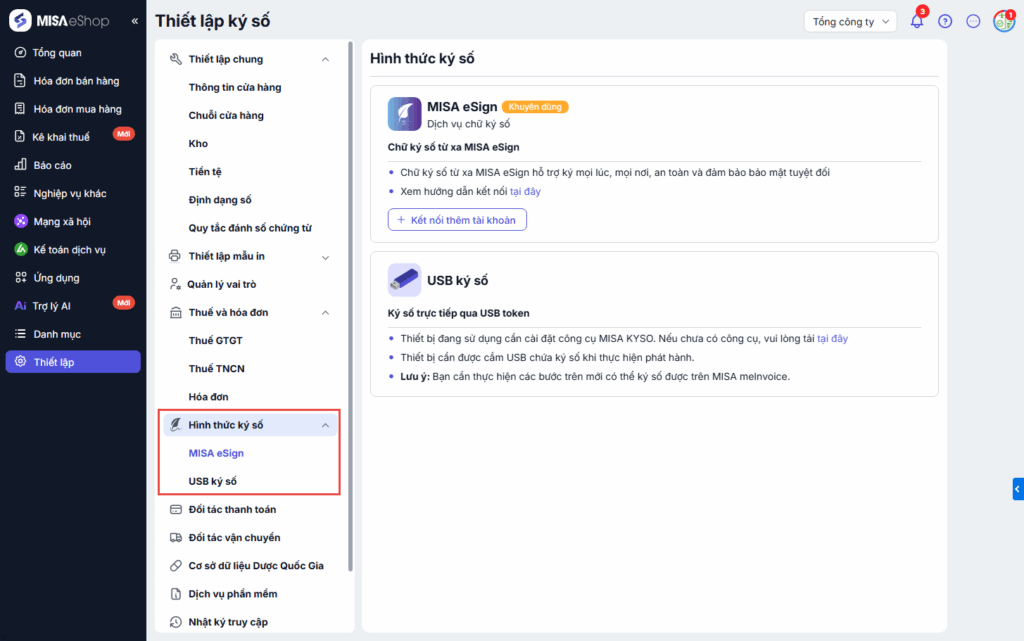Click the chat bubble icon in header

coord(973,21)
